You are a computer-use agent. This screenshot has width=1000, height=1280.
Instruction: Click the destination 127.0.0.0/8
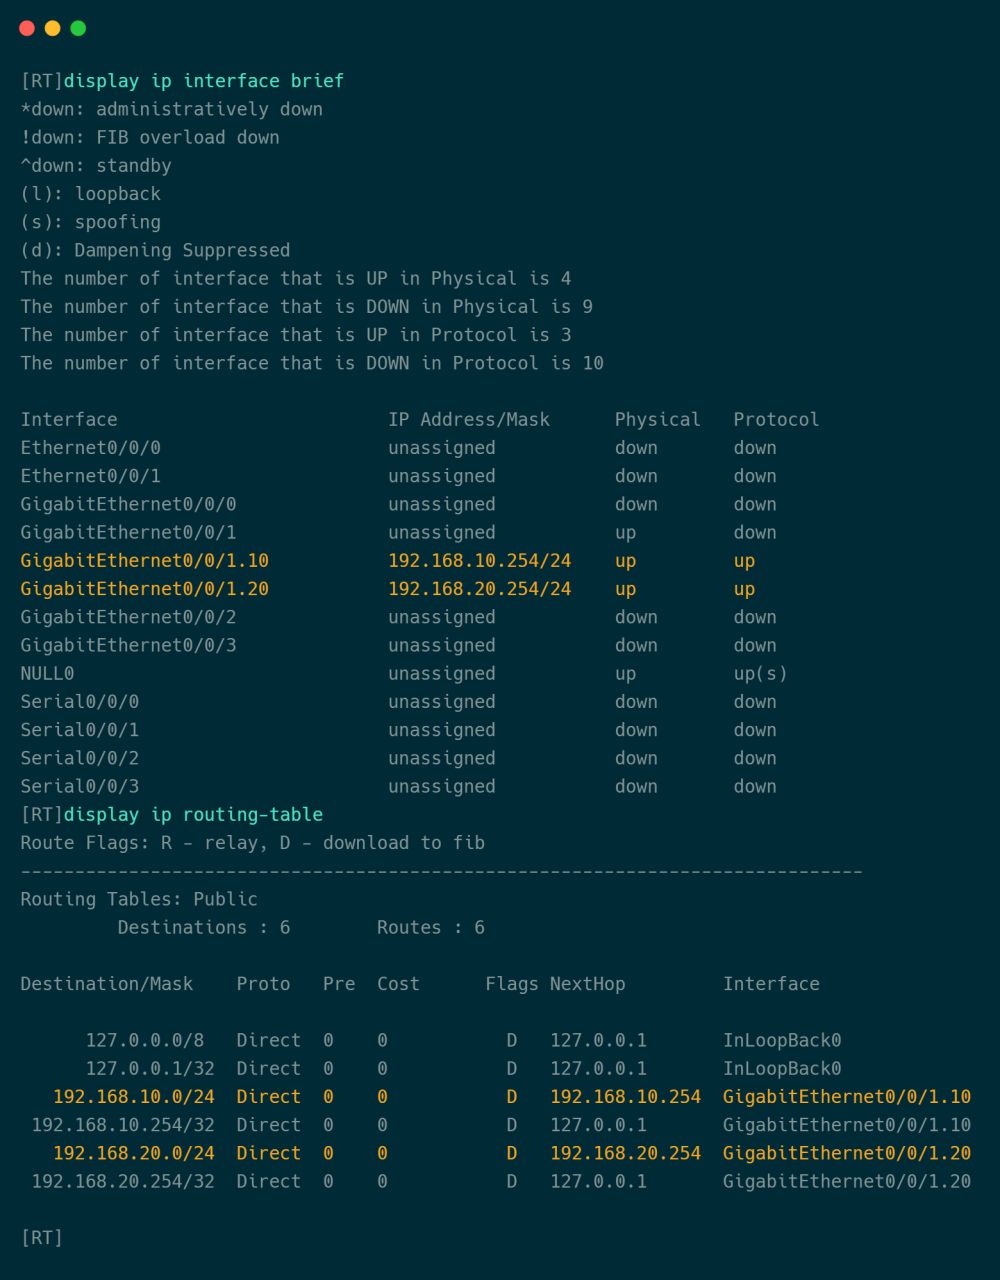145,1040
